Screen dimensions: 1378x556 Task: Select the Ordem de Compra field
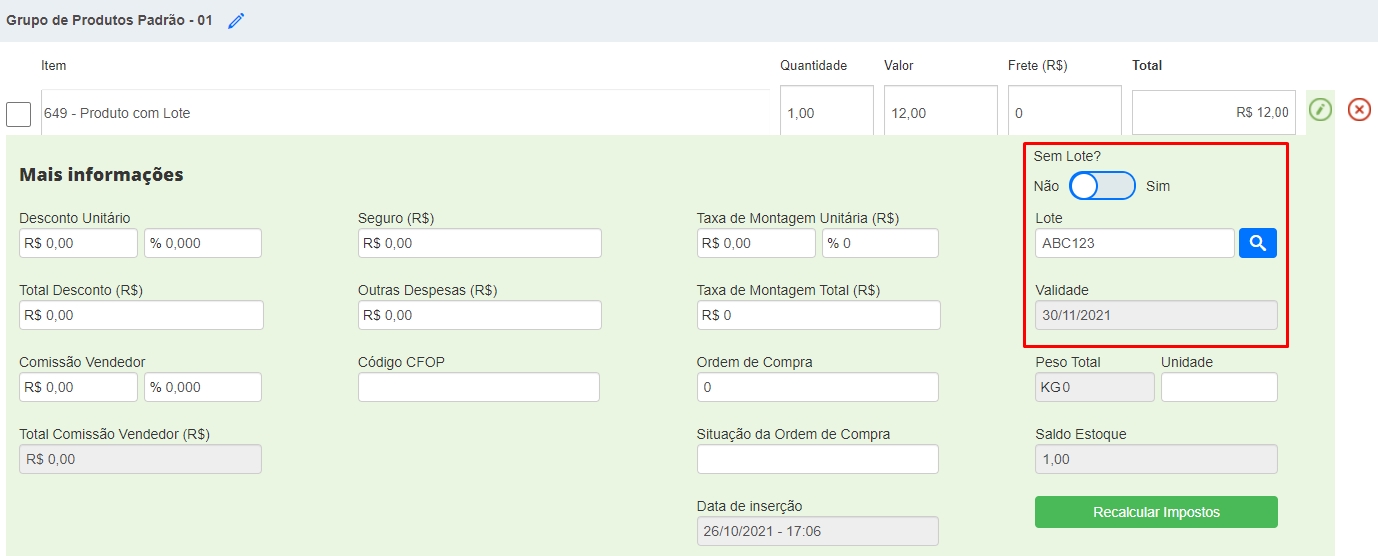point(817,387)
